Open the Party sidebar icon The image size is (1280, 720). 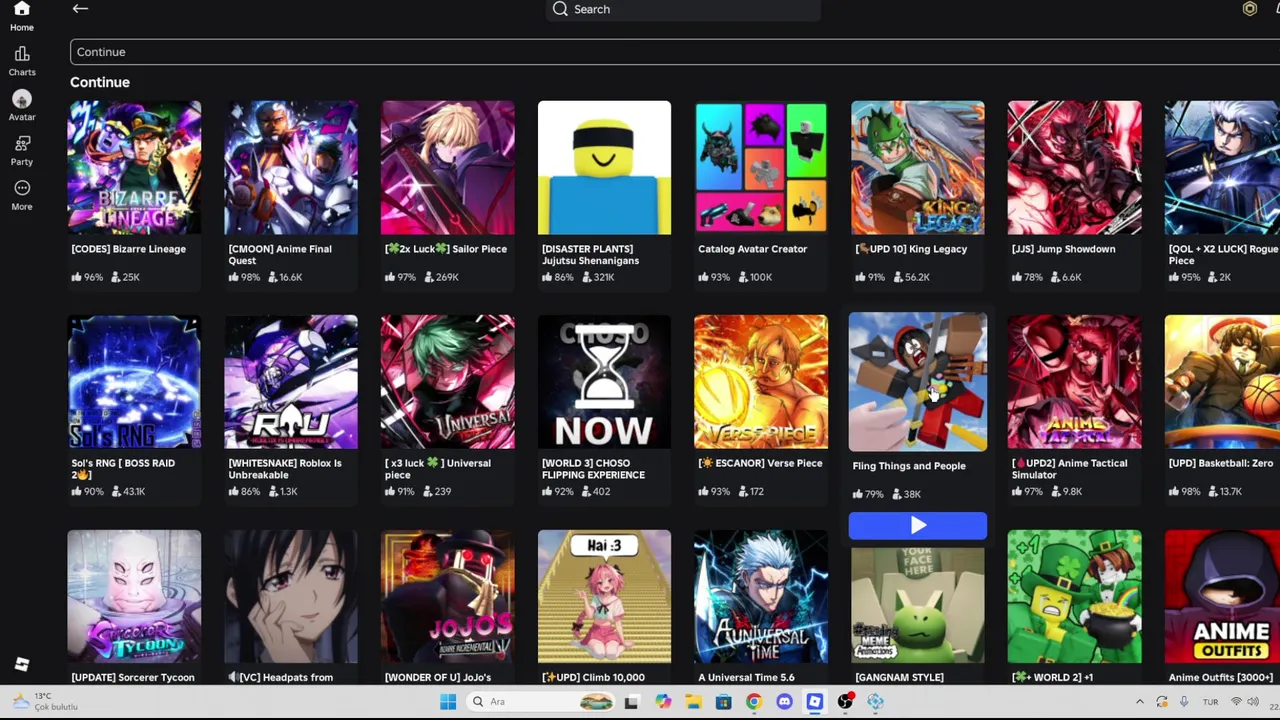(22, 150)
